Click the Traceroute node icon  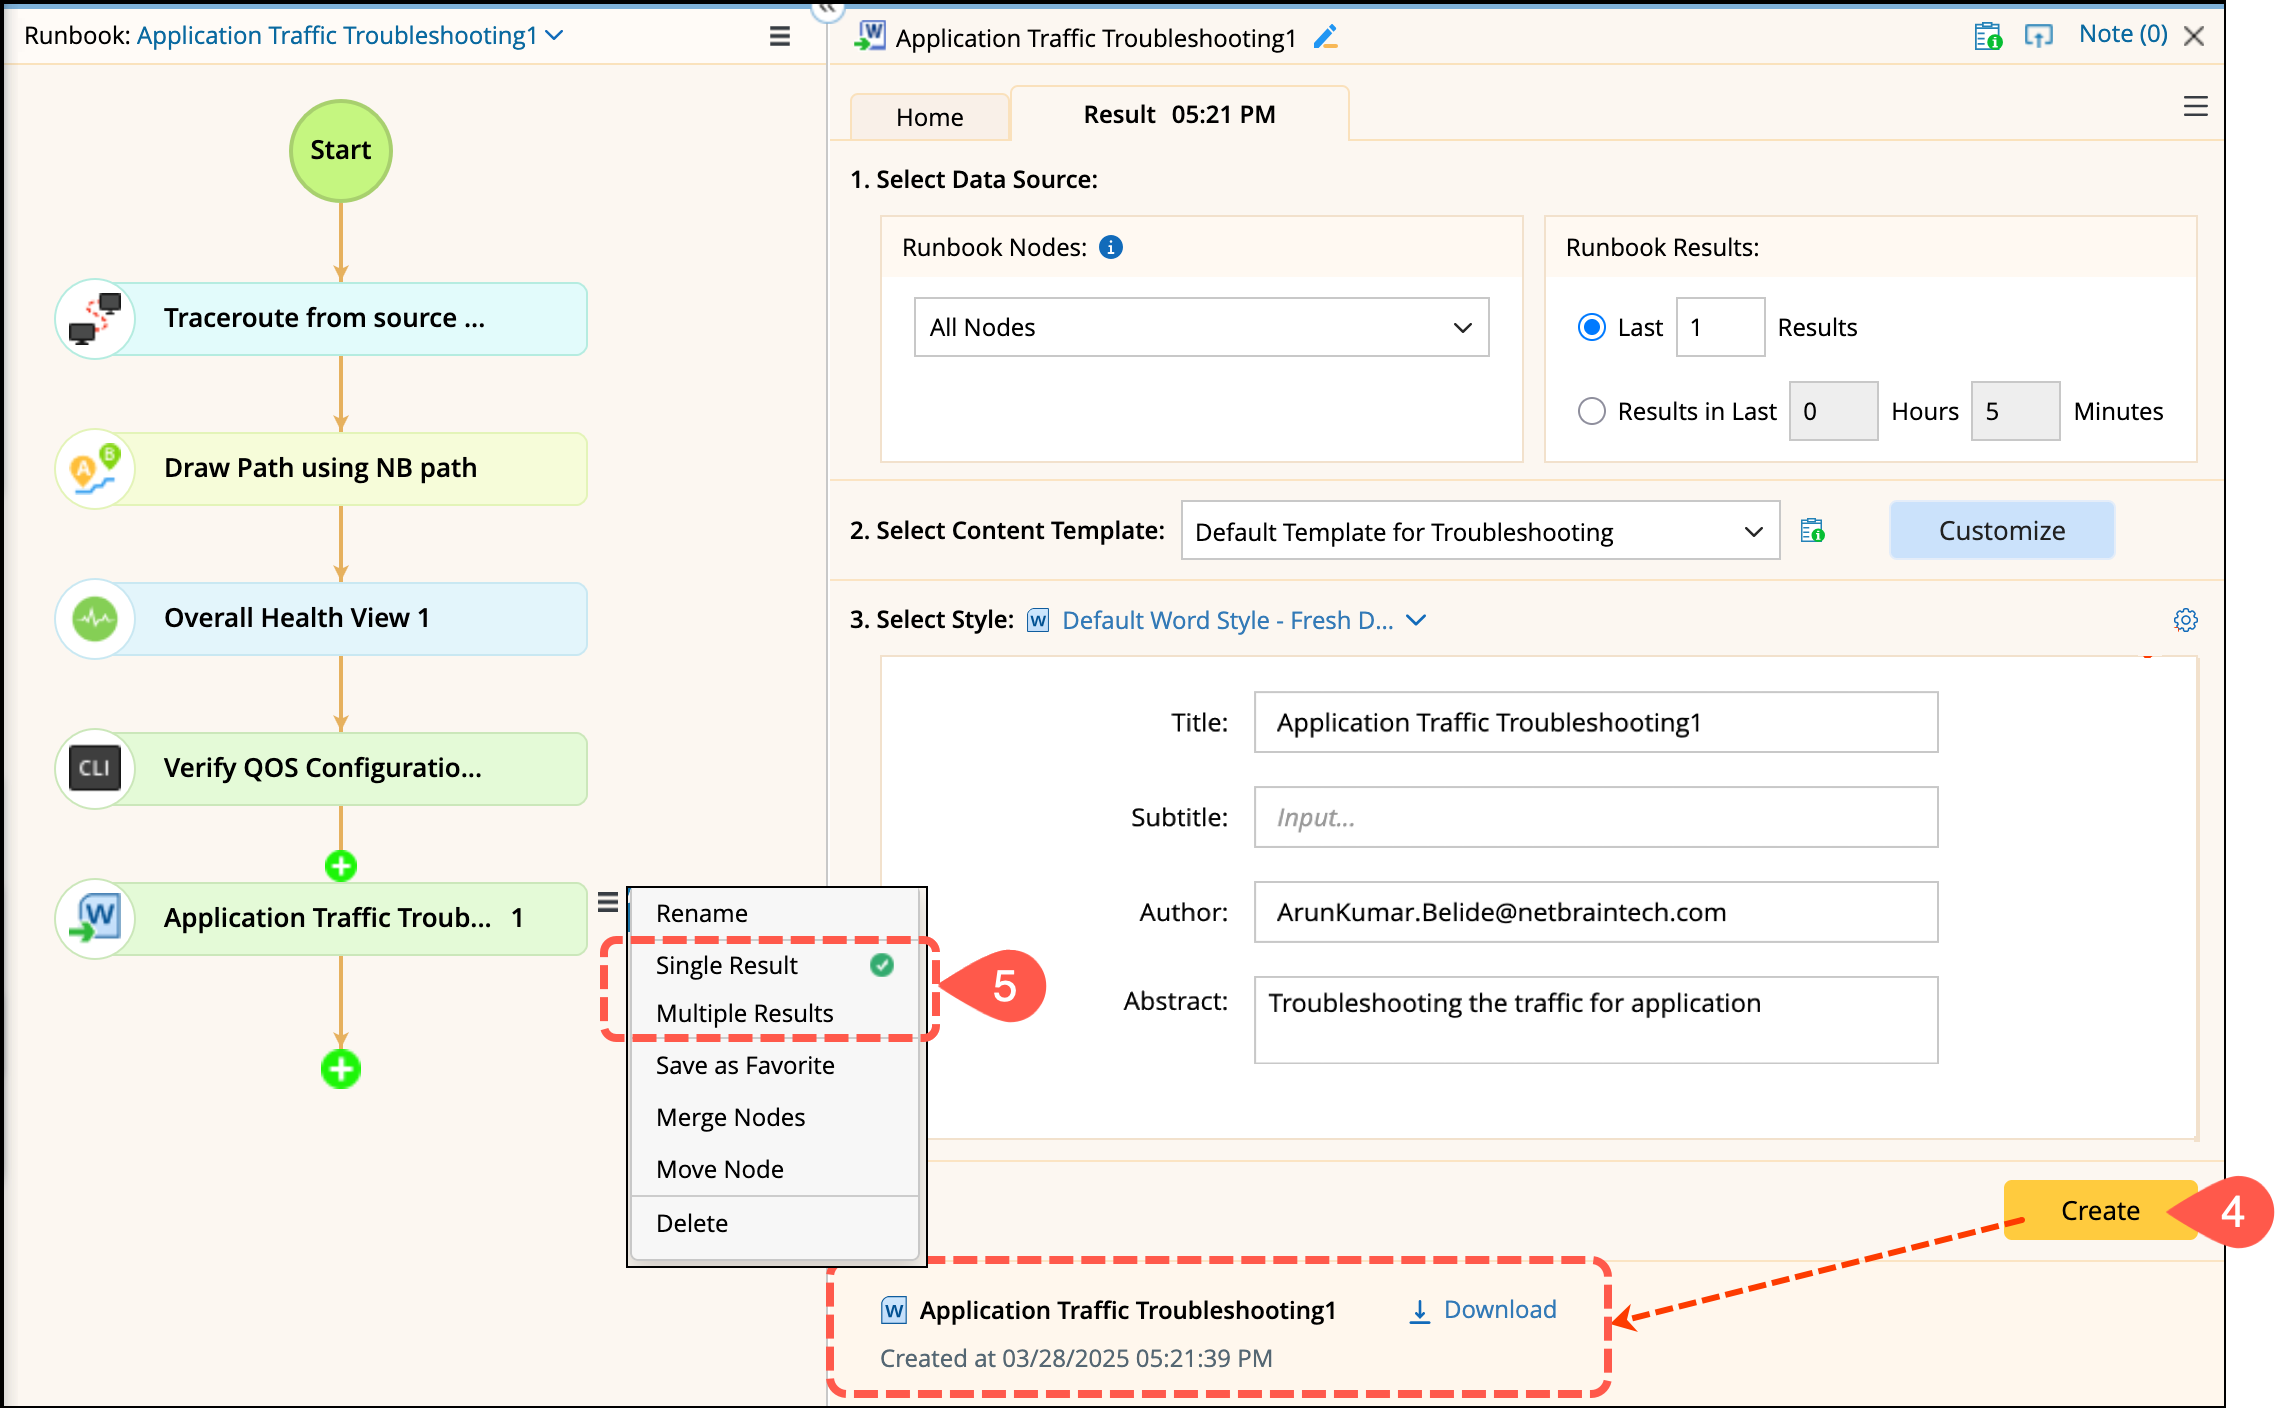(x=95, y=318)
